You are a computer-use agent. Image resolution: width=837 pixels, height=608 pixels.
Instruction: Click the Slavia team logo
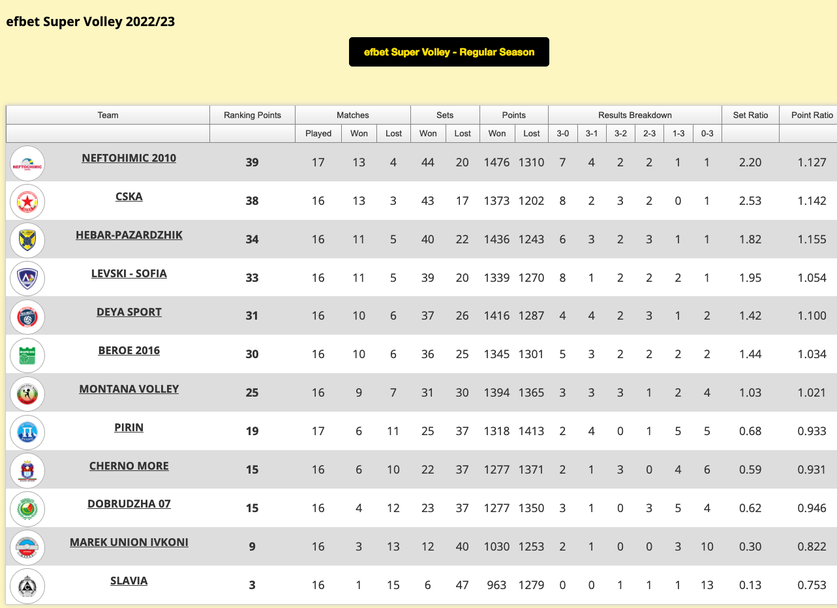tap(27, 586)
